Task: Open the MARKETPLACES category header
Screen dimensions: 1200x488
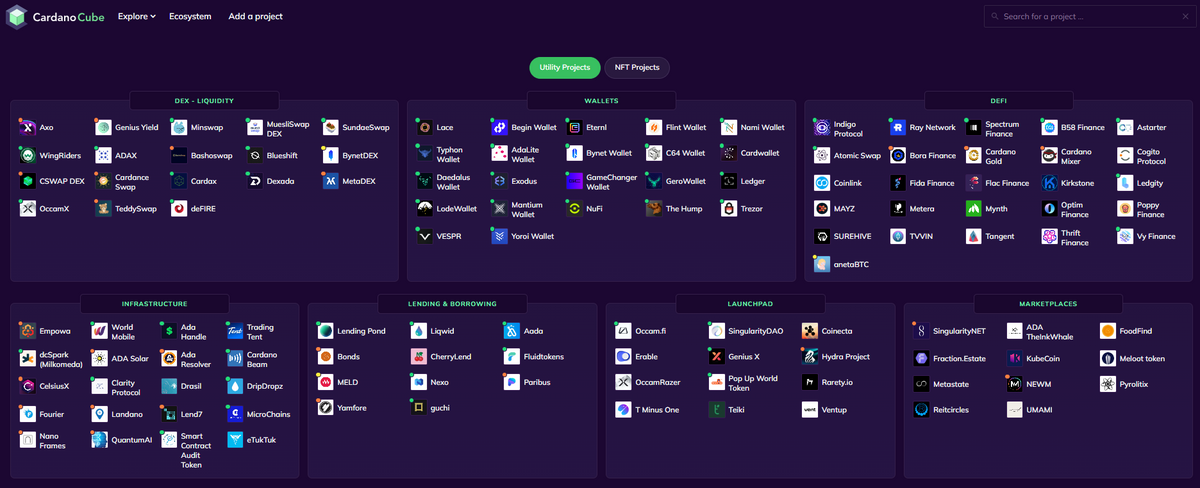Action: coord(1048,303)
